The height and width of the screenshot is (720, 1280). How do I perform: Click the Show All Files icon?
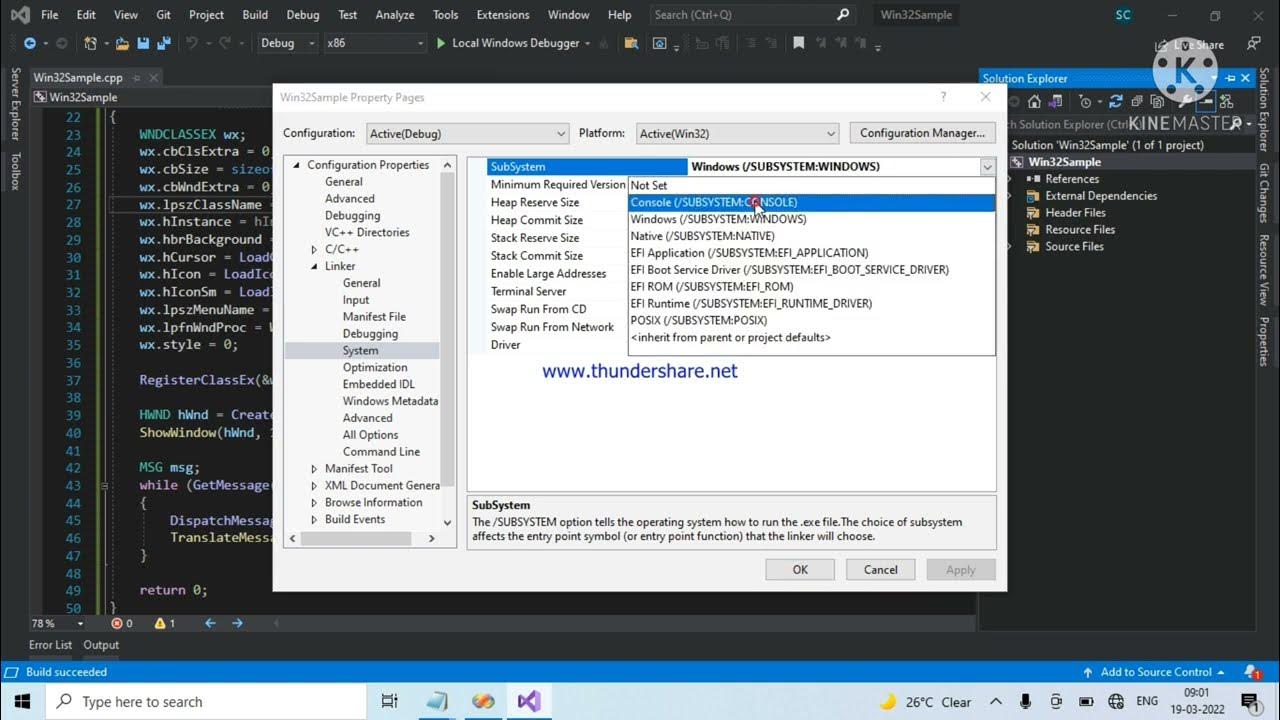click(1156, 101)
